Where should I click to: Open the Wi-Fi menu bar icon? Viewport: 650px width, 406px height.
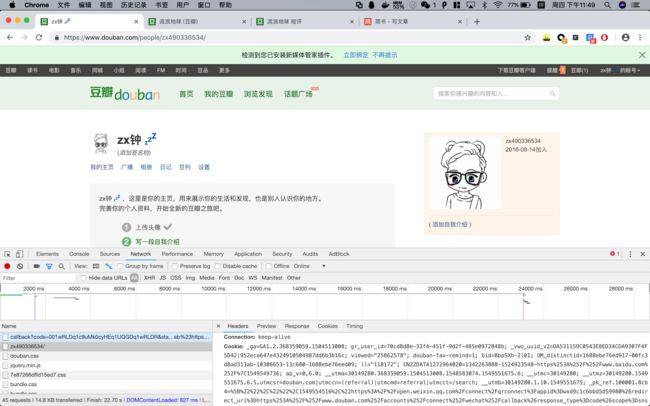point(498,5)
